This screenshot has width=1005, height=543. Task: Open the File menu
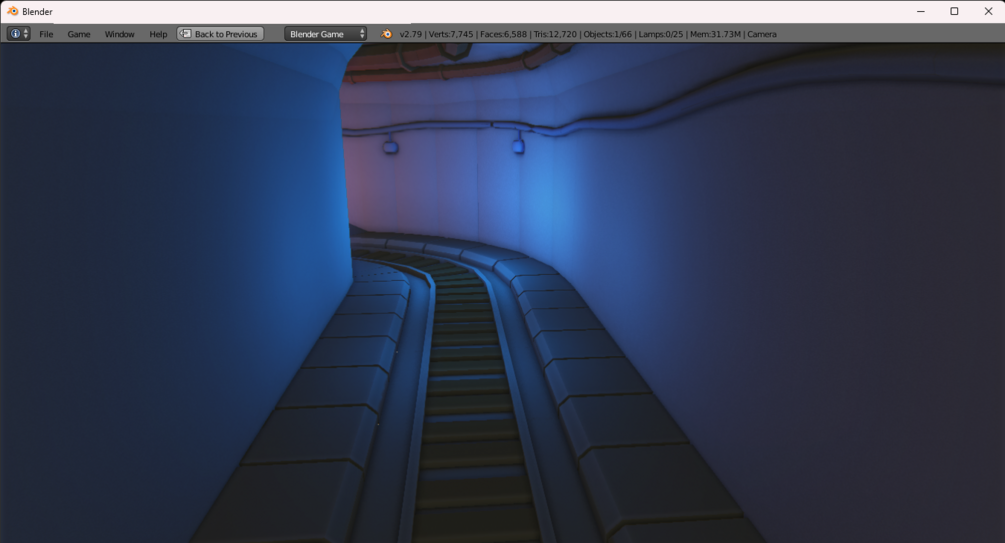pos(46,35)
